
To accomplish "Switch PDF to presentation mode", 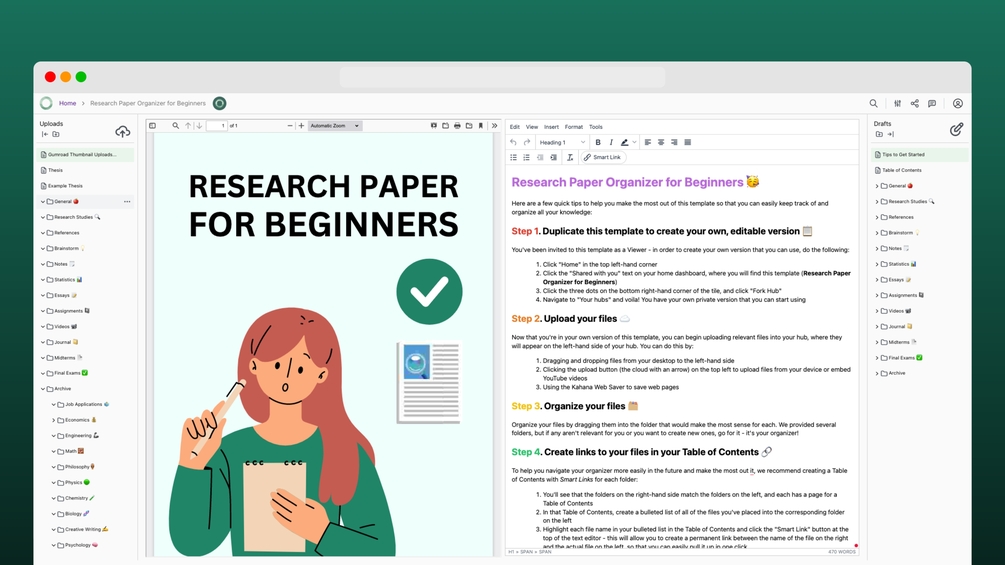I will (434, 126).
